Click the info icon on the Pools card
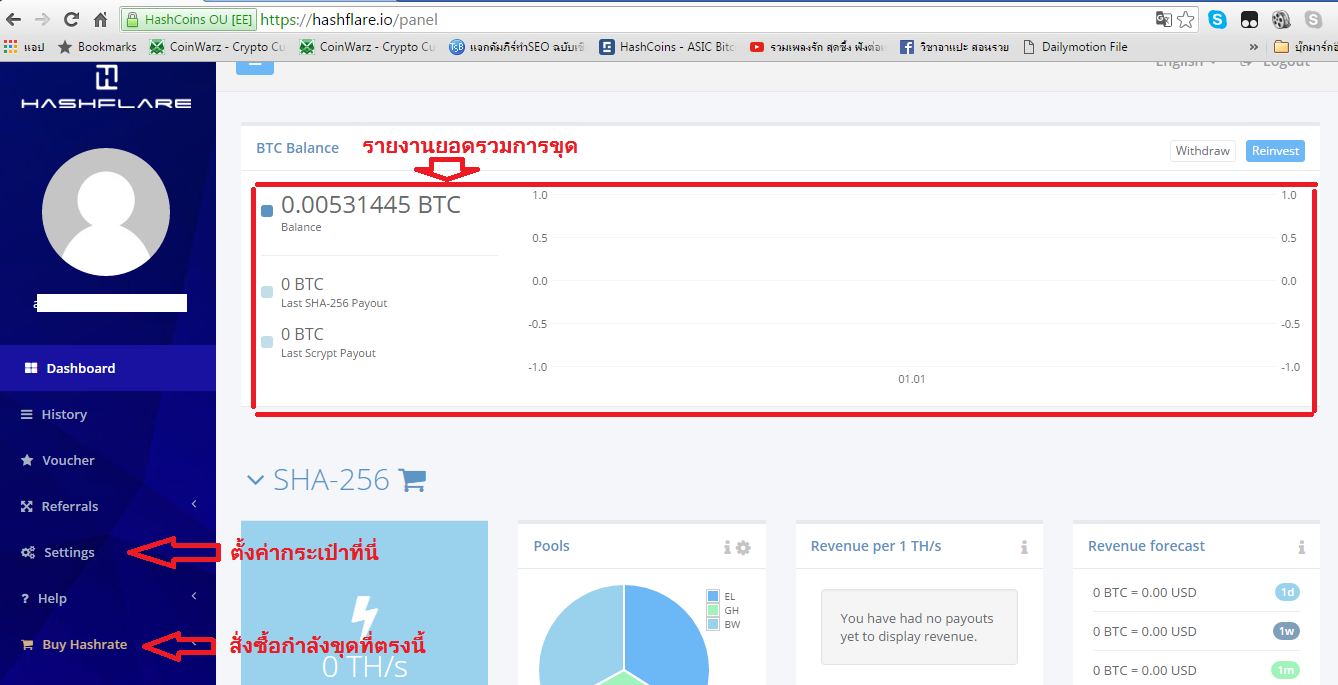 pyautogui.click(x=728, y=548)
